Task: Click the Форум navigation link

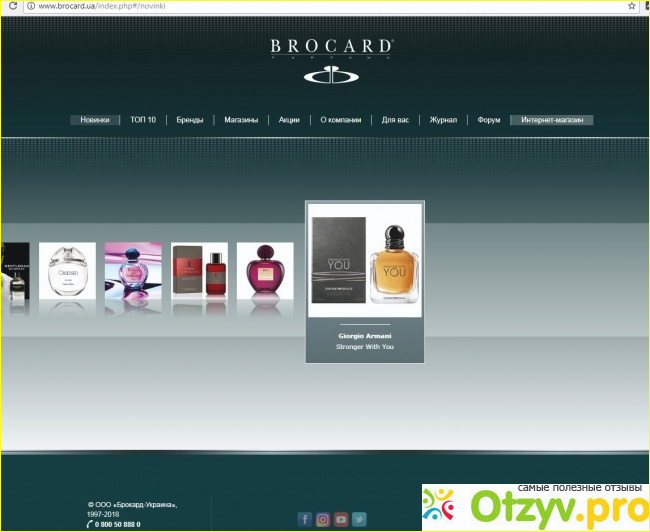Action: click(x=489, y=120)
